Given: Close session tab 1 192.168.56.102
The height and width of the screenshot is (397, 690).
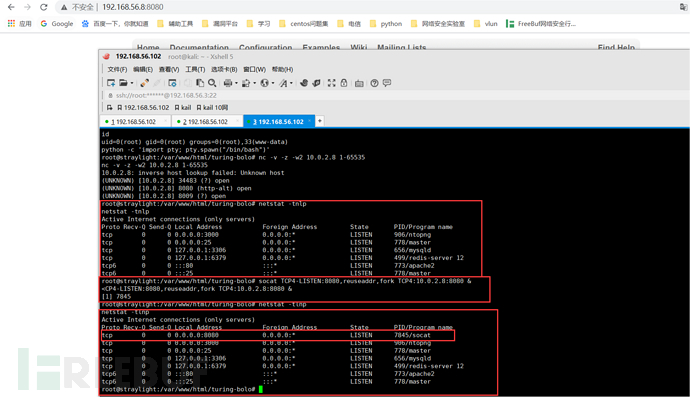Looking at the screenshot, I should click(x=165, y=121).
